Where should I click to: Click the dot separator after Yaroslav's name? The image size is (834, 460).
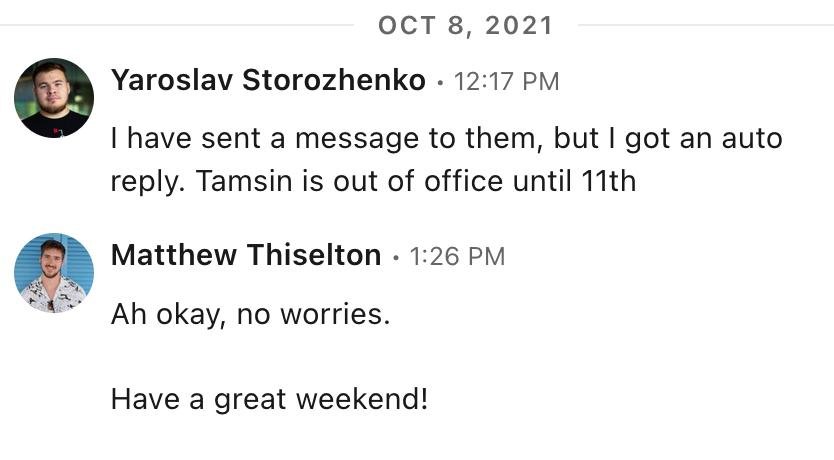coord(440,83)
